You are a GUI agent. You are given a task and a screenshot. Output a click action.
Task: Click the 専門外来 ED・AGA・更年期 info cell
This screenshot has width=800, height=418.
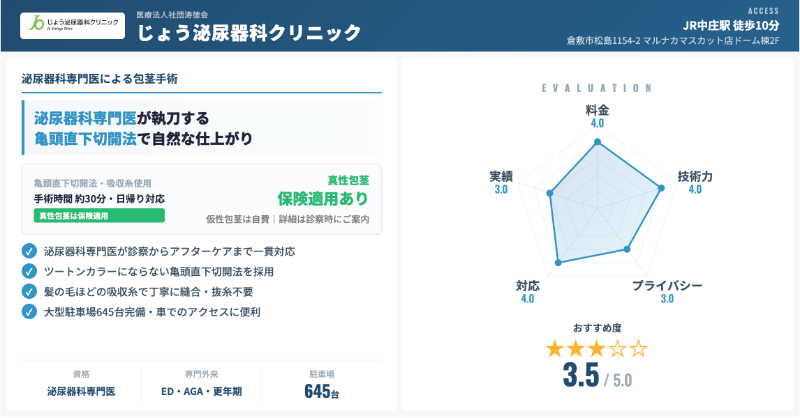click(x=201, y=384)
